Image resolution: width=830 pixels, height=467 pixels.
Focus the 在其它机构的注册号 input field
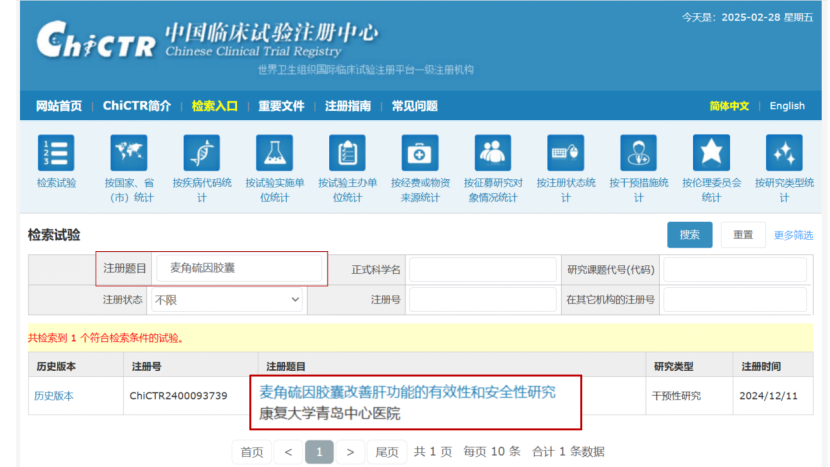coord(735,300)
